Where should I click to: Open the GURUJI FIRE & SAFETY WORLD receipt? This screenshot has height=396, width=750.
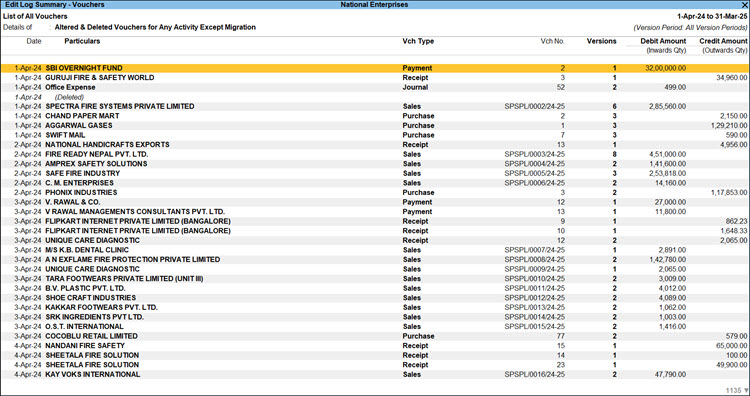coord(375,78)
